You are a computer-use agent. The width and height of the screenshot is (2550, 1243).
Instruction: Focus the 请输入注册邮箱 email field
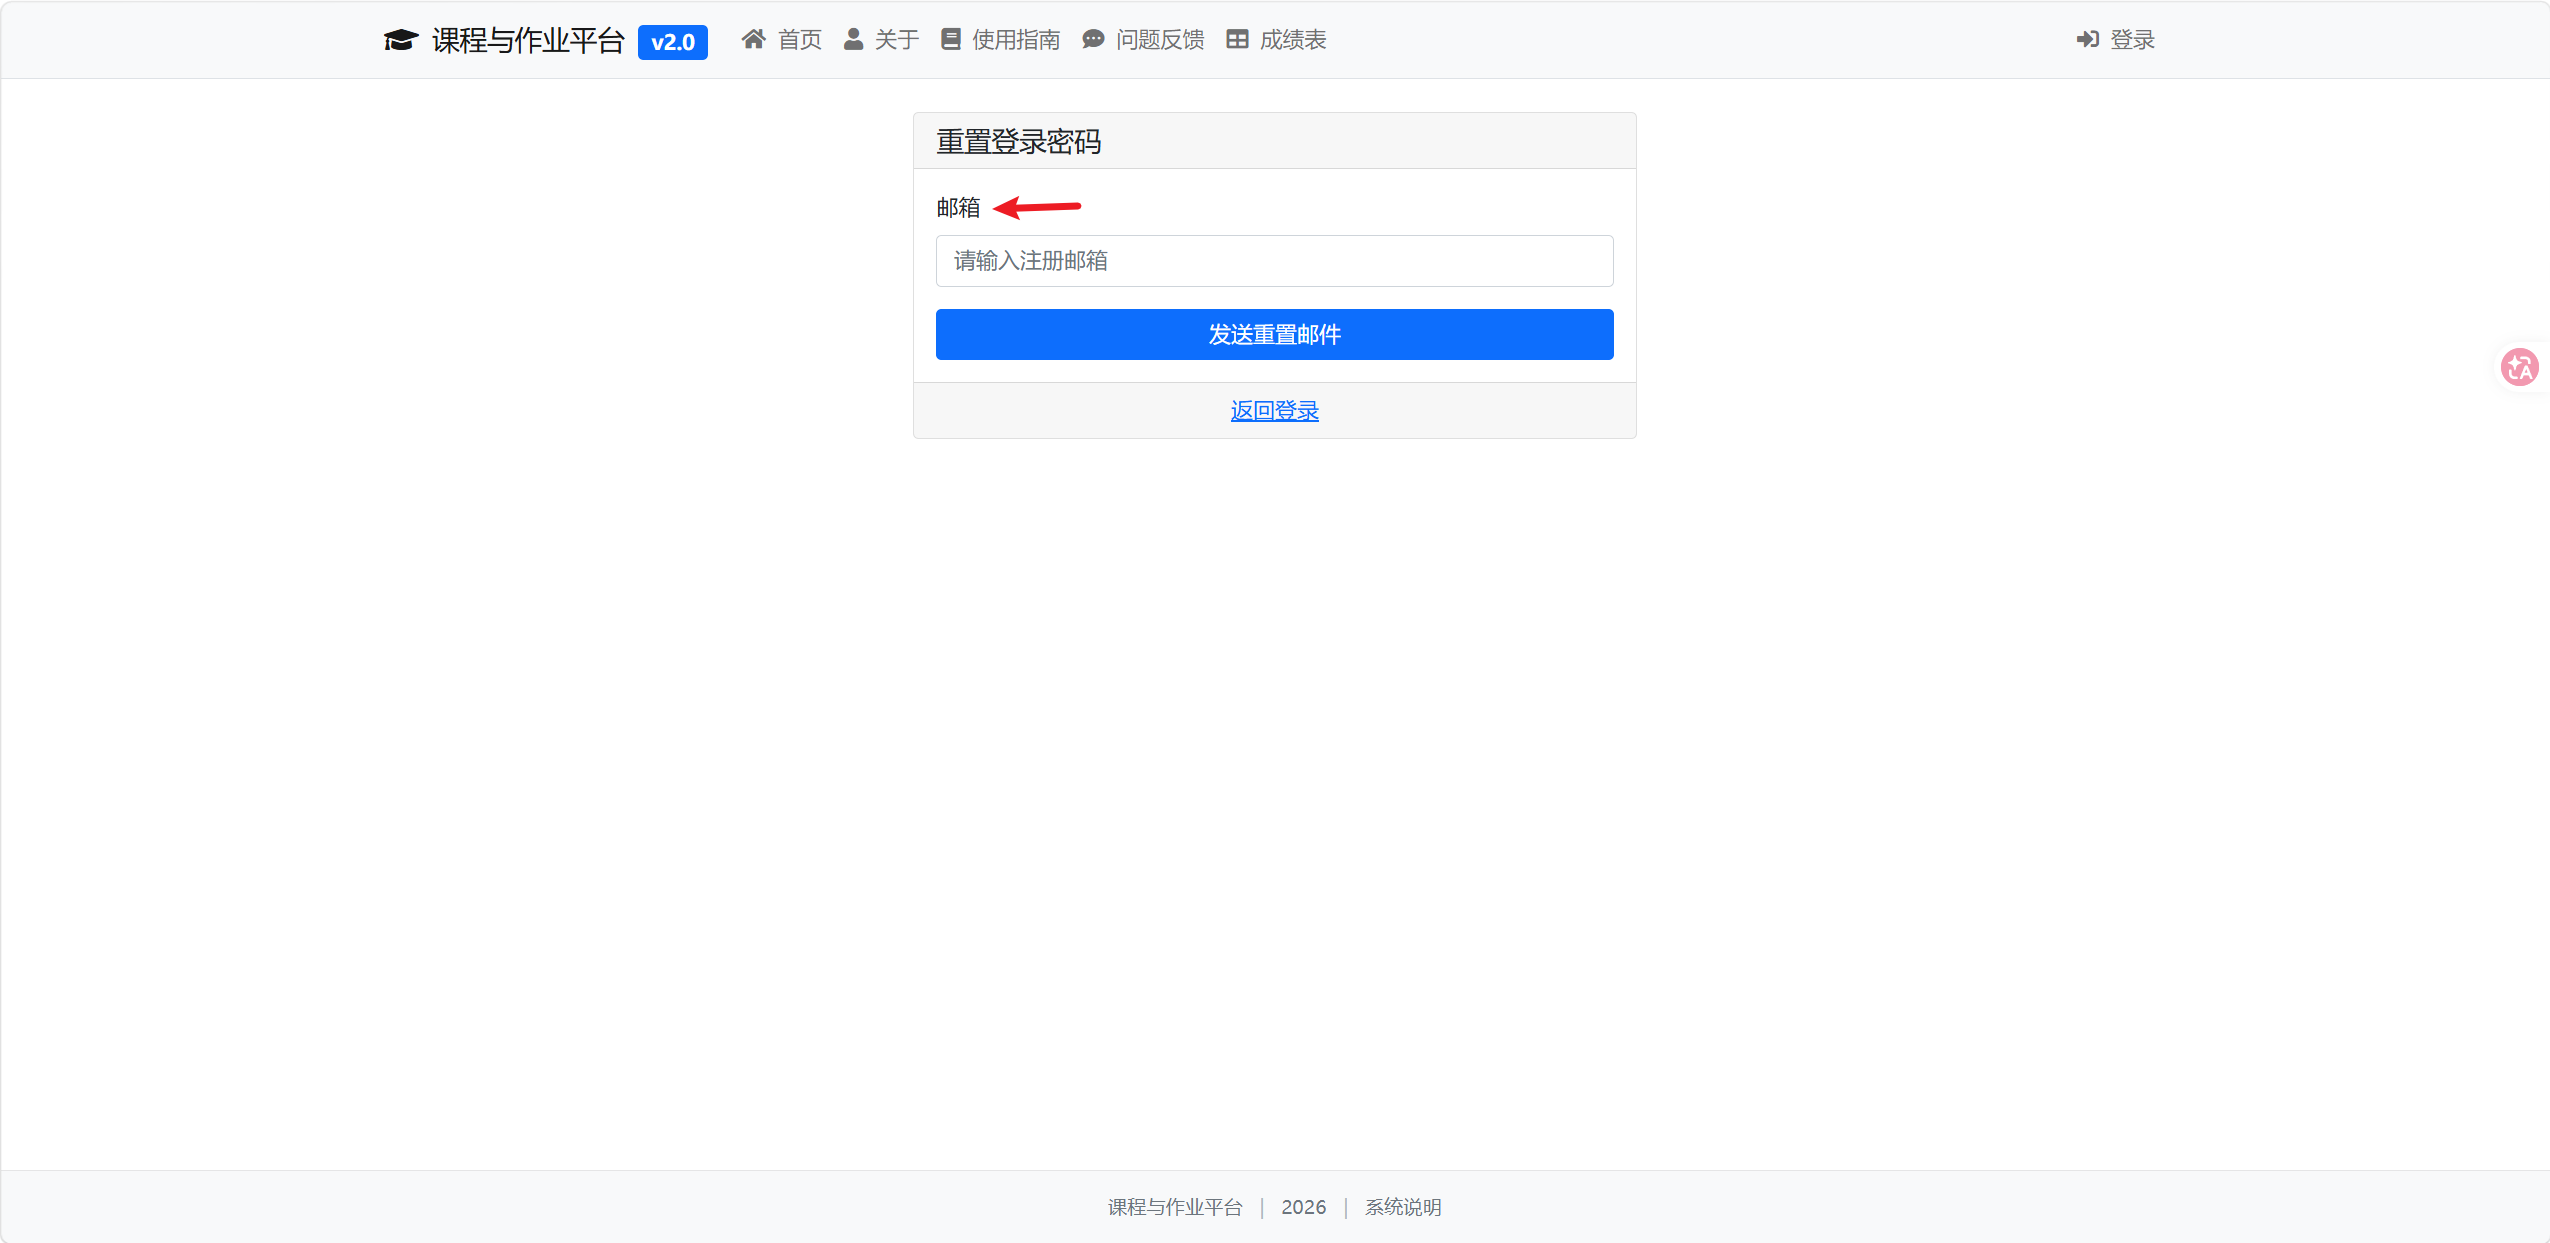[1274, 261]
